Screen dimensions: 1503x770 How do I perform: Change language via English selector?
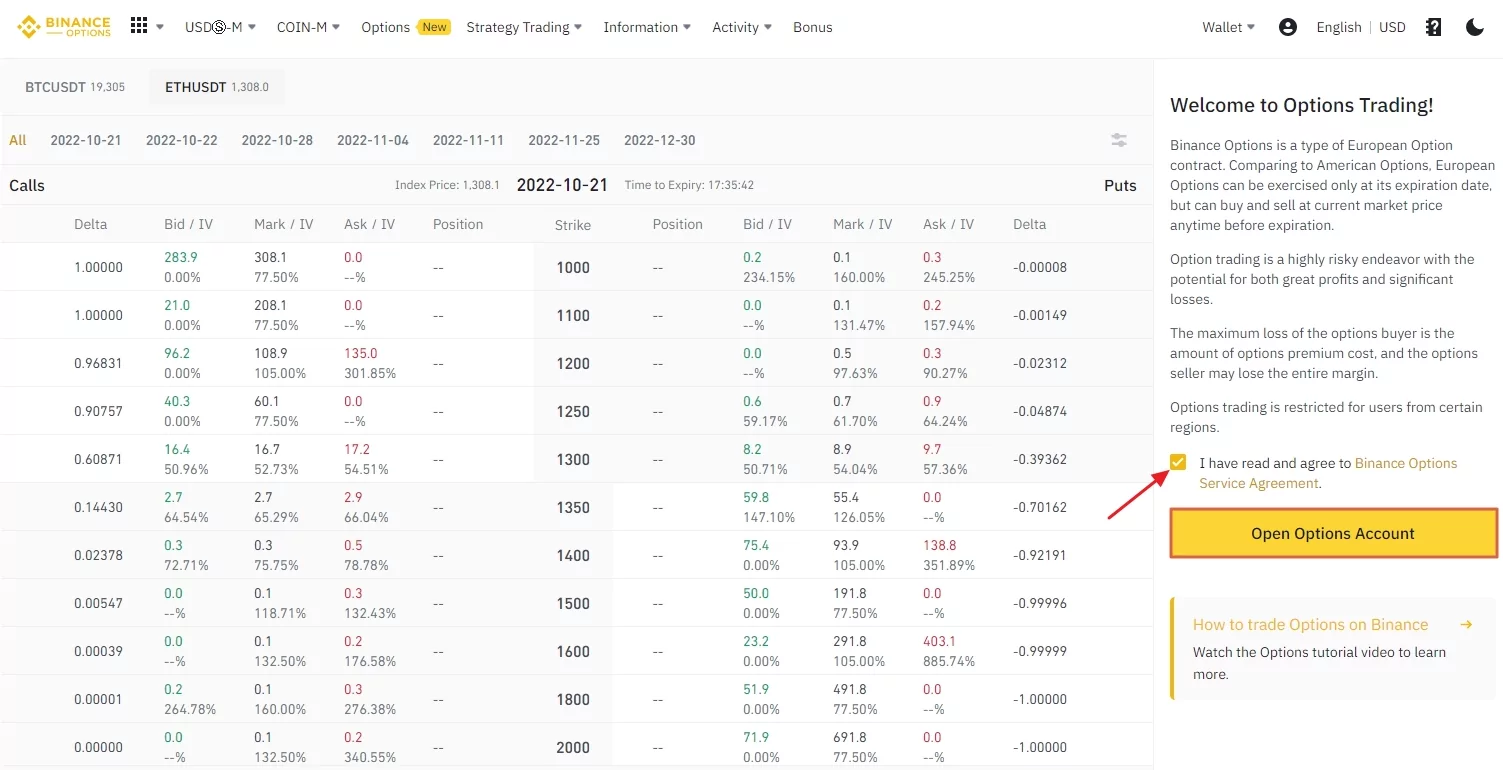1338,27
